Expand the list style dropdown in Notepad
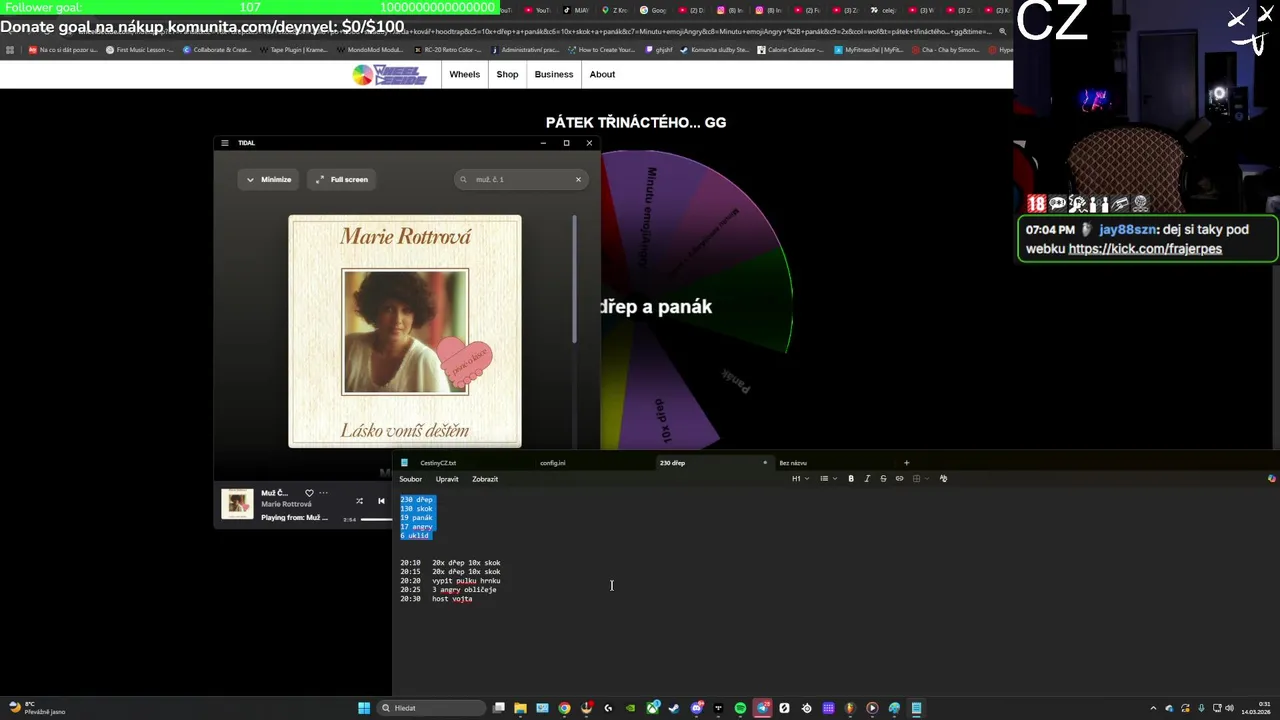The image size is (1280, 720). [828, 479]
